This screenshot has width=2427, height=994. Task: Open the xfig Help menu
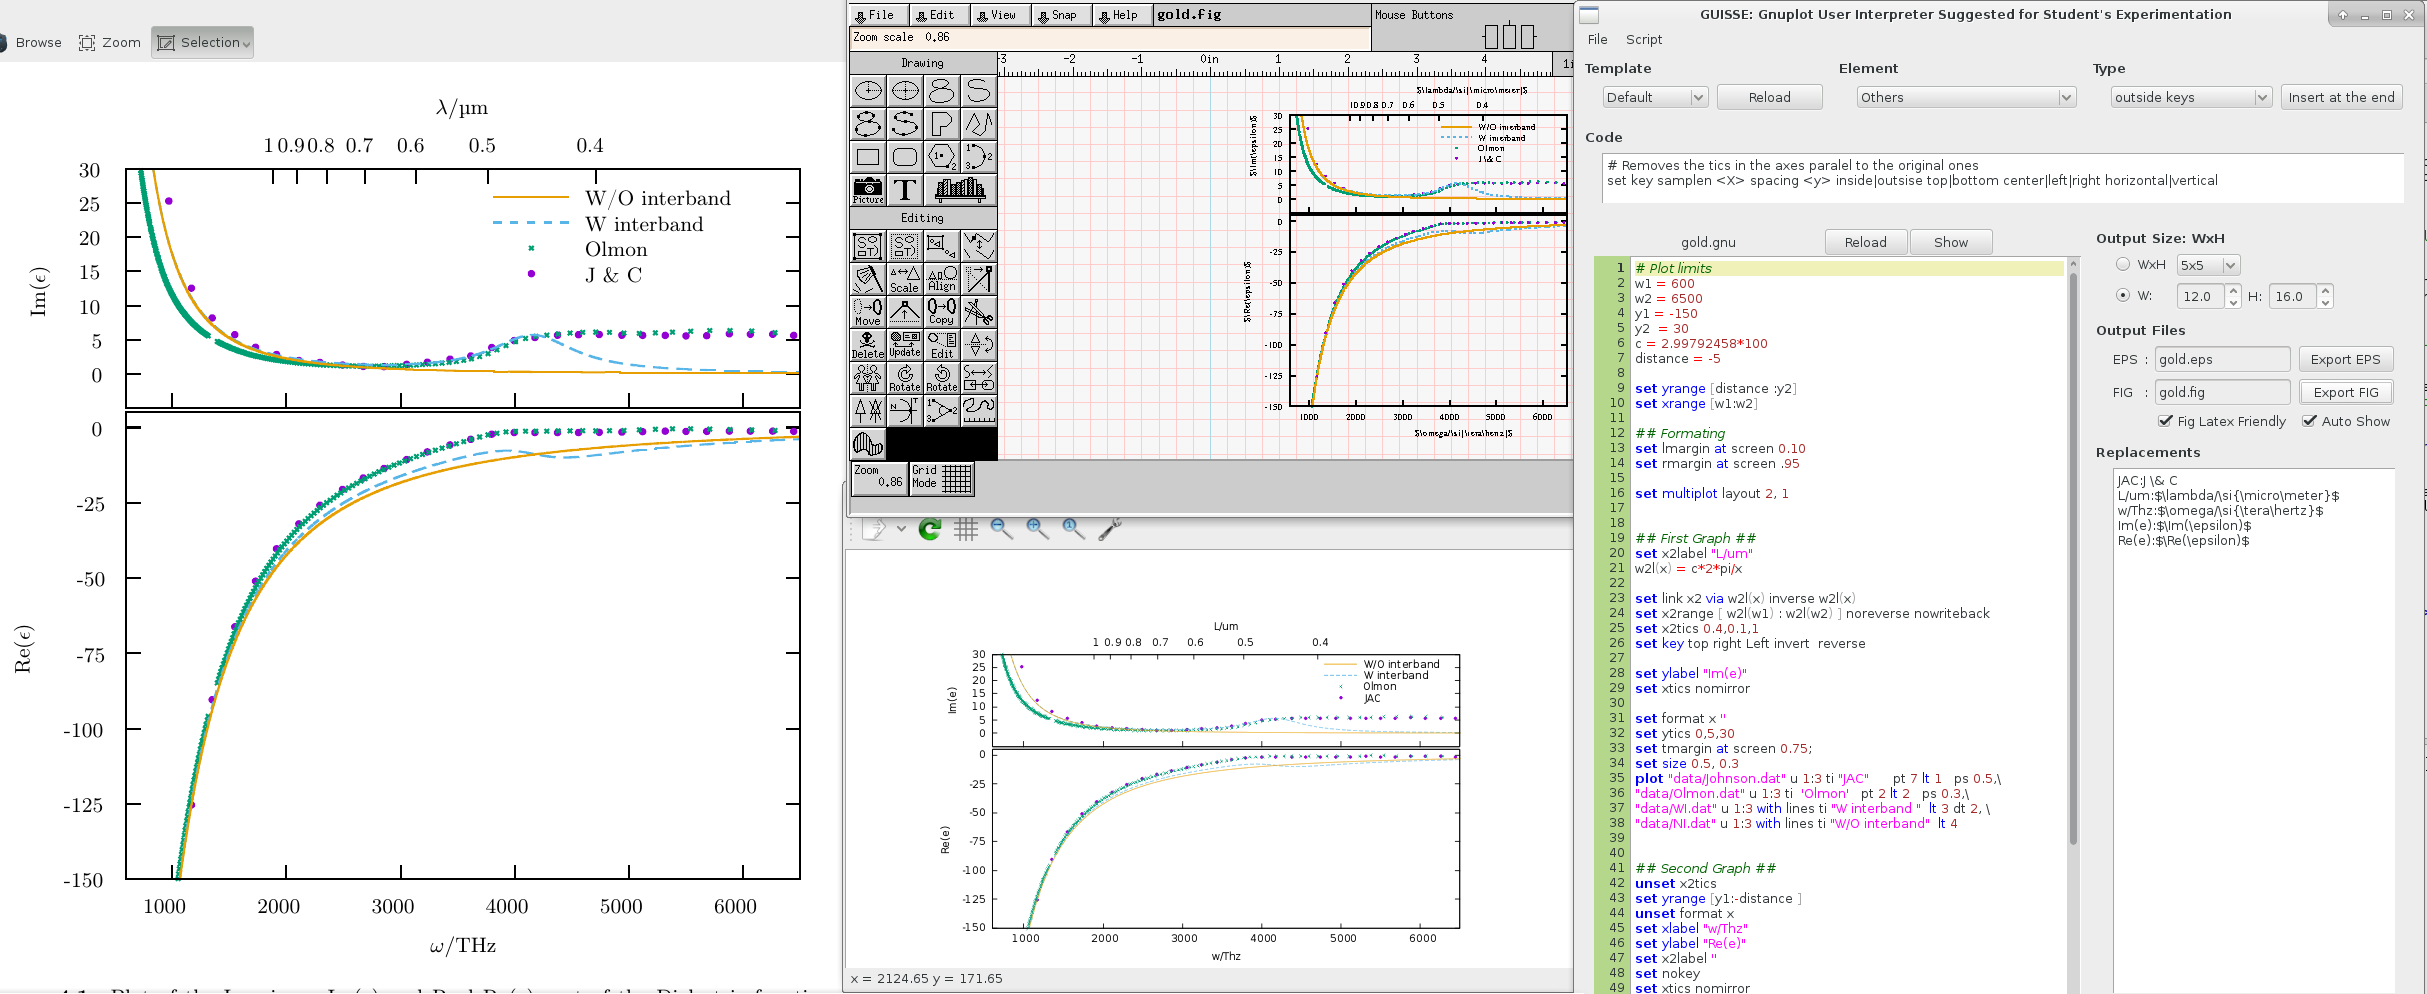tap(1122, 15)
